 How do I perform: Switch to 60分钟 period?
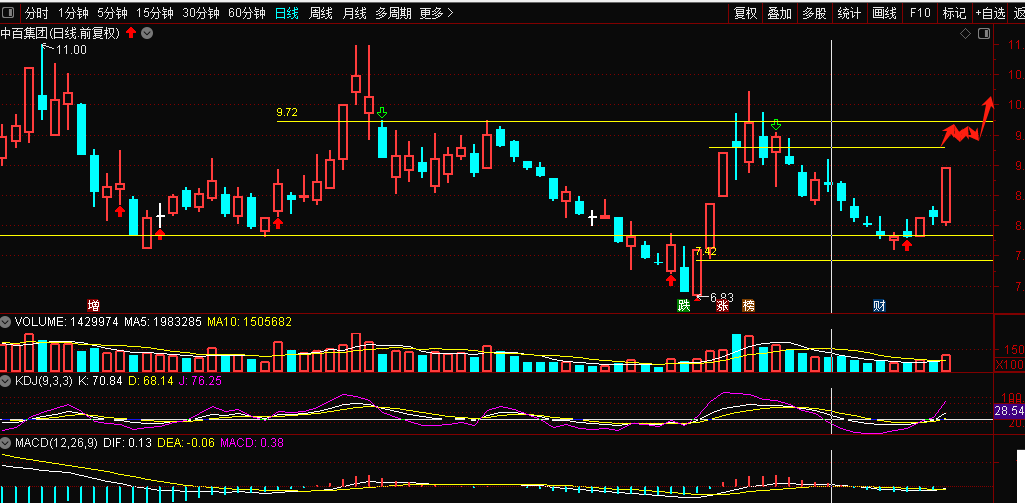pos(246,12)
